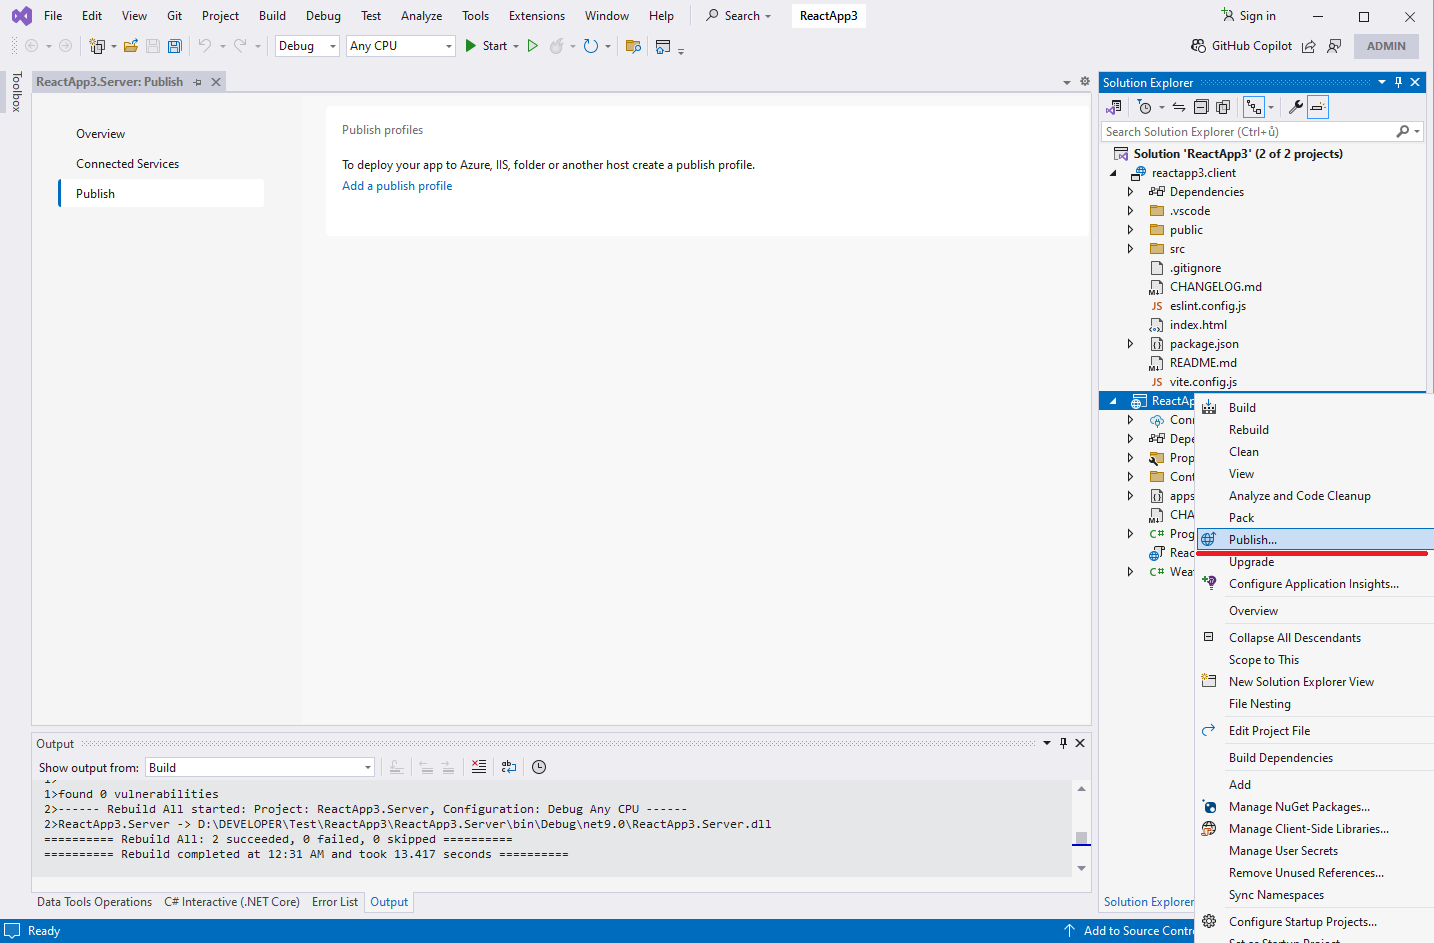Toggle the File Nesting view button
The width and height of the screenshot is (1434, 943).
click(1254, 107)
